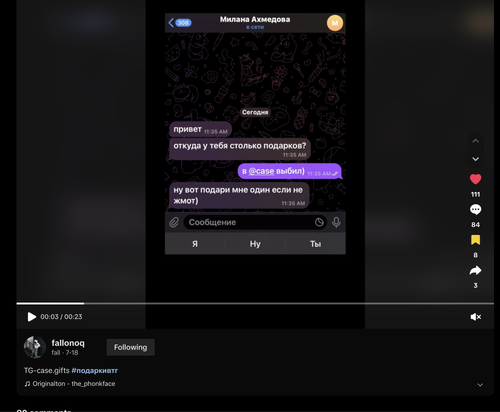Open the @case mention in the message

point(261,171)
